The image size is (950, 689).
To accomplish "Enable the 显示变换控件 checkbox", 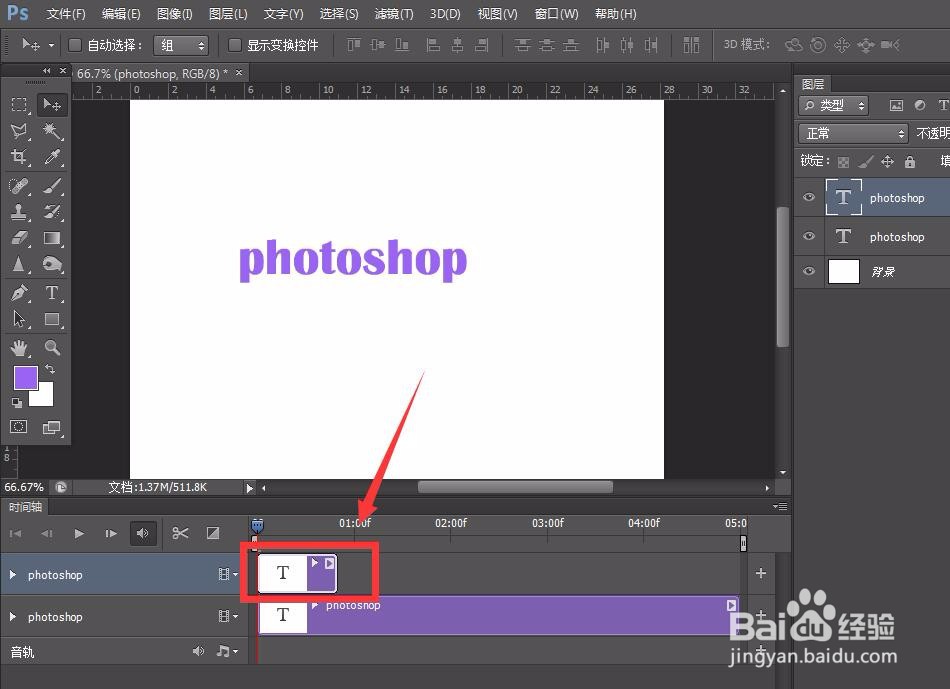I will (x=234, y=45).
